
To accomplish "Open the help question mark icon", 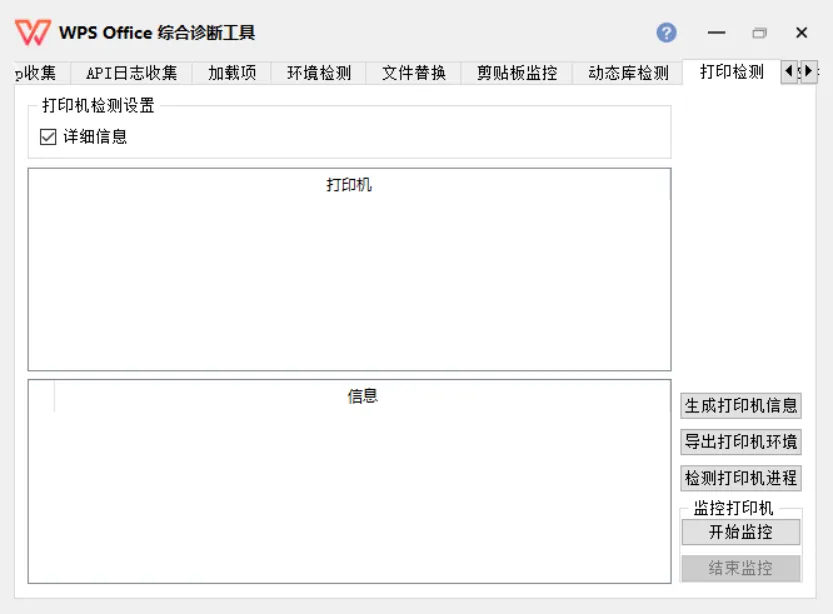I will 666,33.
